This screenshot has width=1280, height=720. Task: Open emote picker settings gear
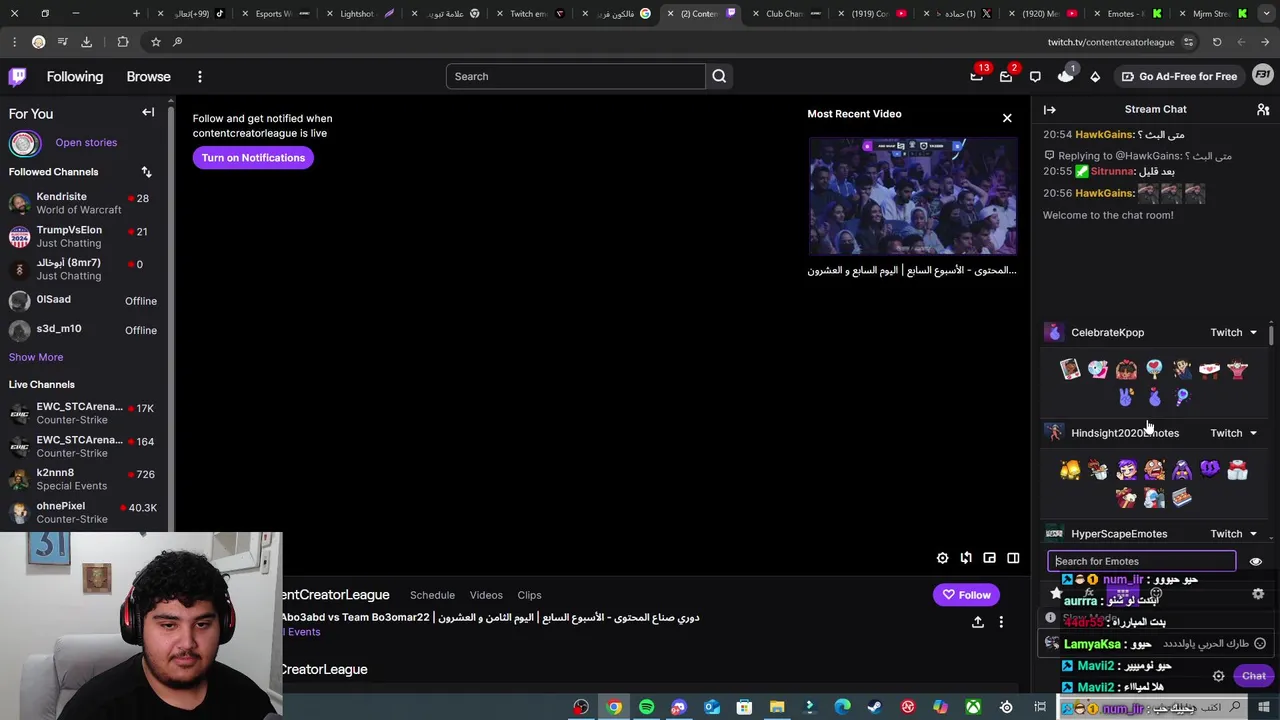1258,593
